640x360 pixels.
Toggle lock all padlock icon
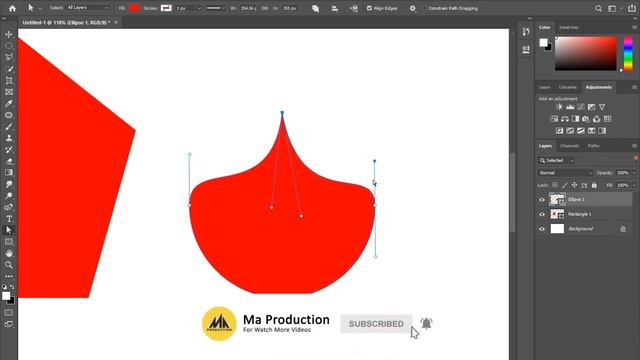(x=594, y=185)
